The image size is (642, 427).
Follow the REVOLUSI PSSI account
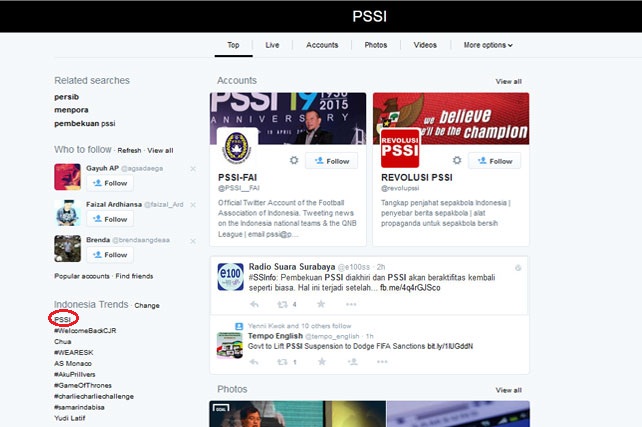click(x=495, y=161)
